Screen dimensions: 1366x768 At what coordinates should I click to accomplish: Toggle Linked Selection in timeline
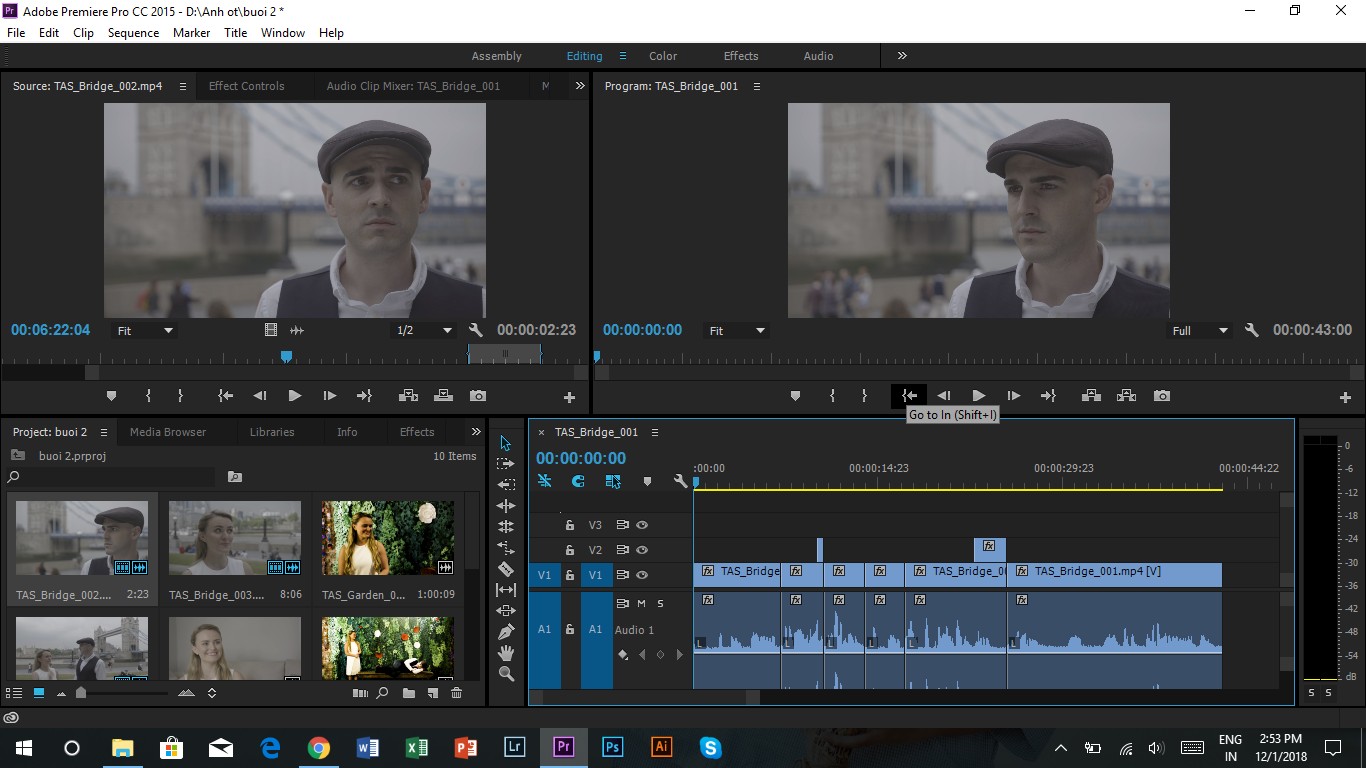[x=613, y=481]
